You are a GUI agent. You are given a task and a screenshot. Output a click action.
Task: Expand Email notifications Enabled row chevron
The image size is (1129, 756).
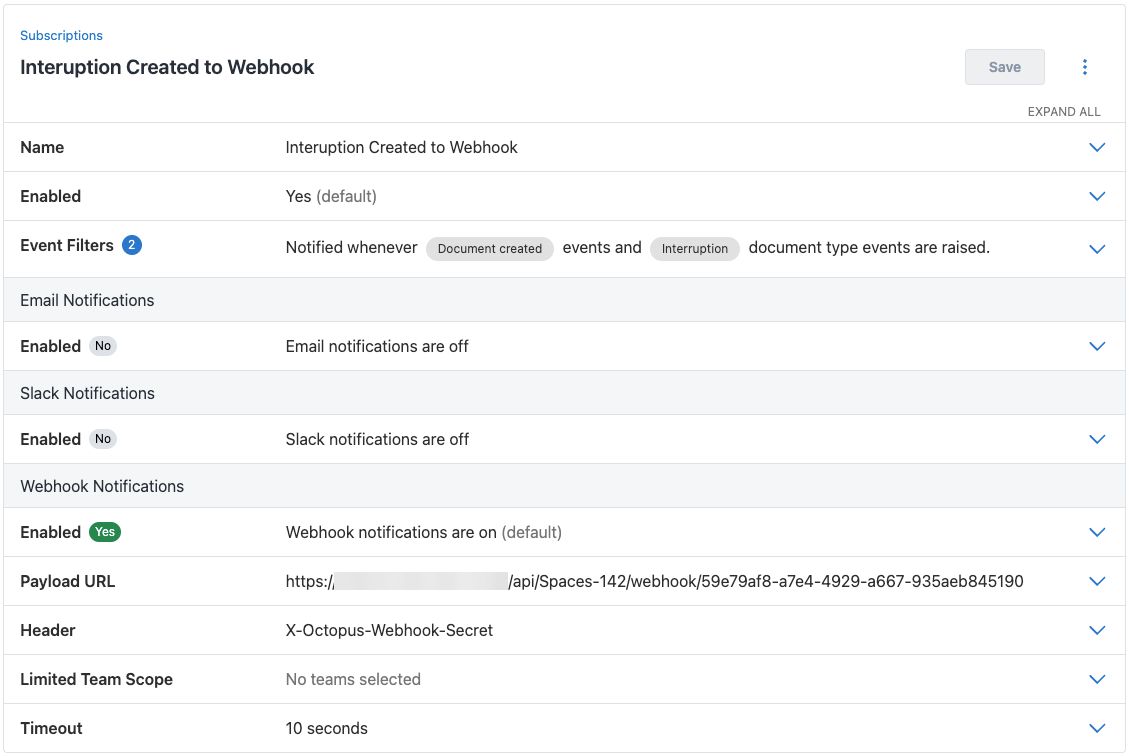(x=1097, y=346)
